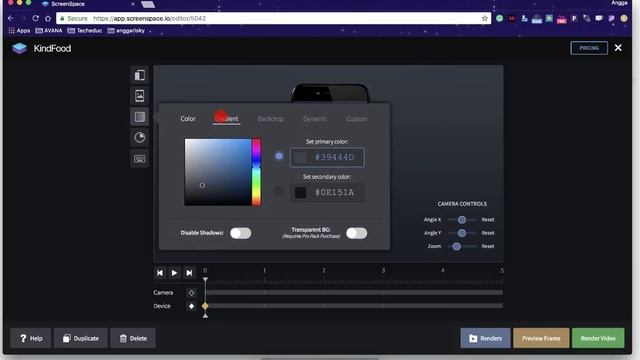The width and height of the screenshot is (640, 360).
Task: Skip to the next keyframe
Action: (x=189, y=273)
